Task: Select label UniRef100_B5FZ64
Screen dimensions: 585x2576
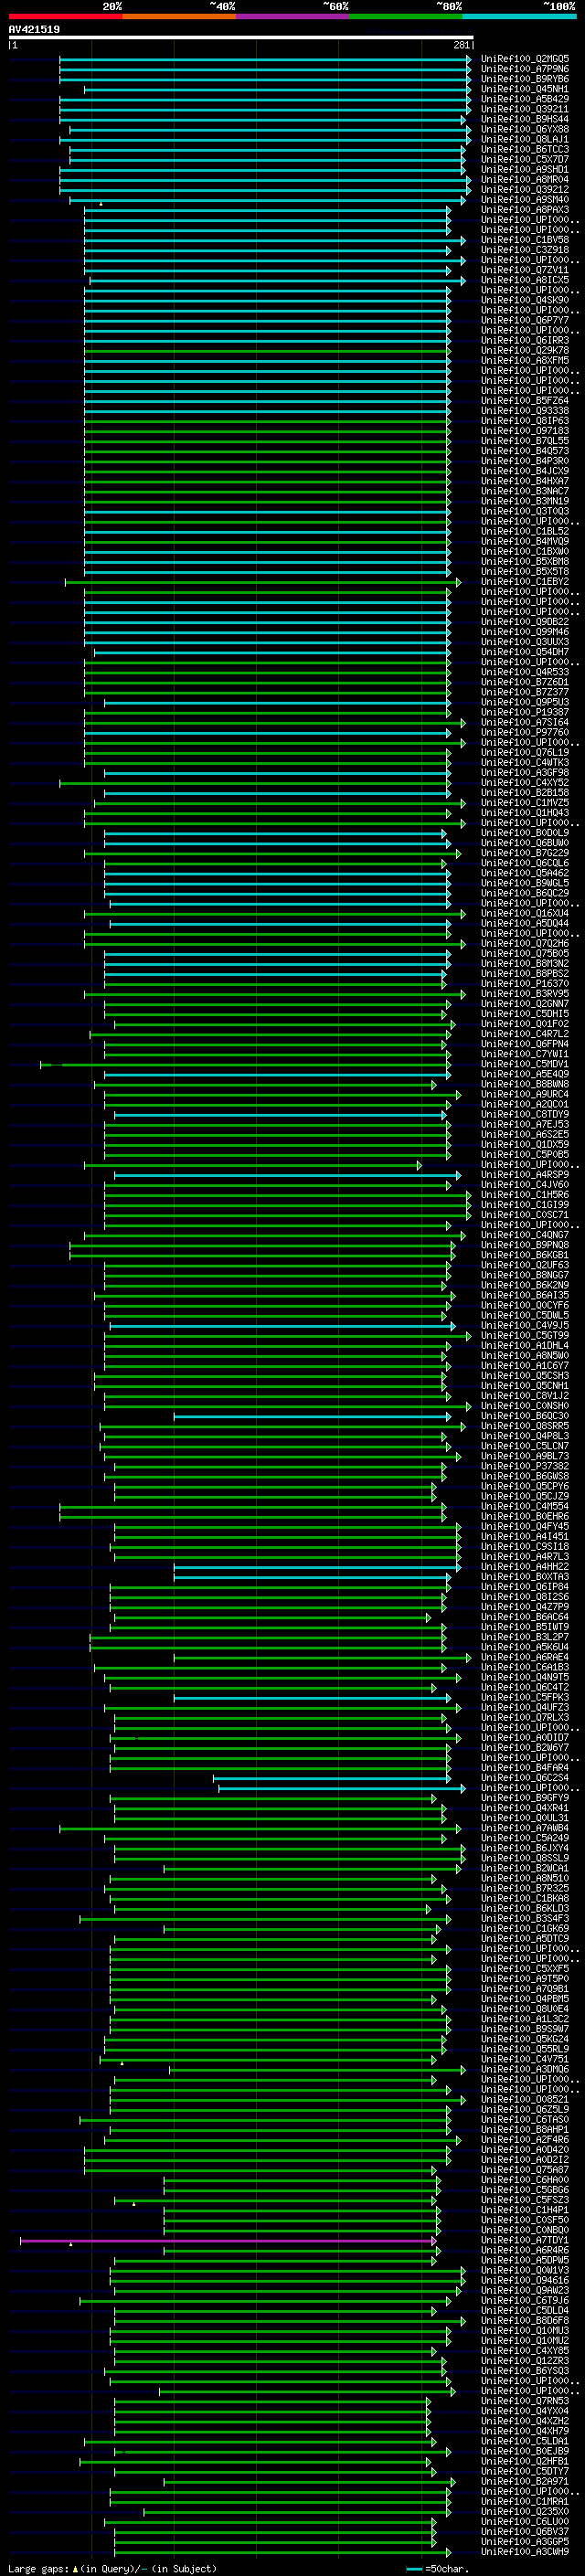Action: (x=525, y=401)
